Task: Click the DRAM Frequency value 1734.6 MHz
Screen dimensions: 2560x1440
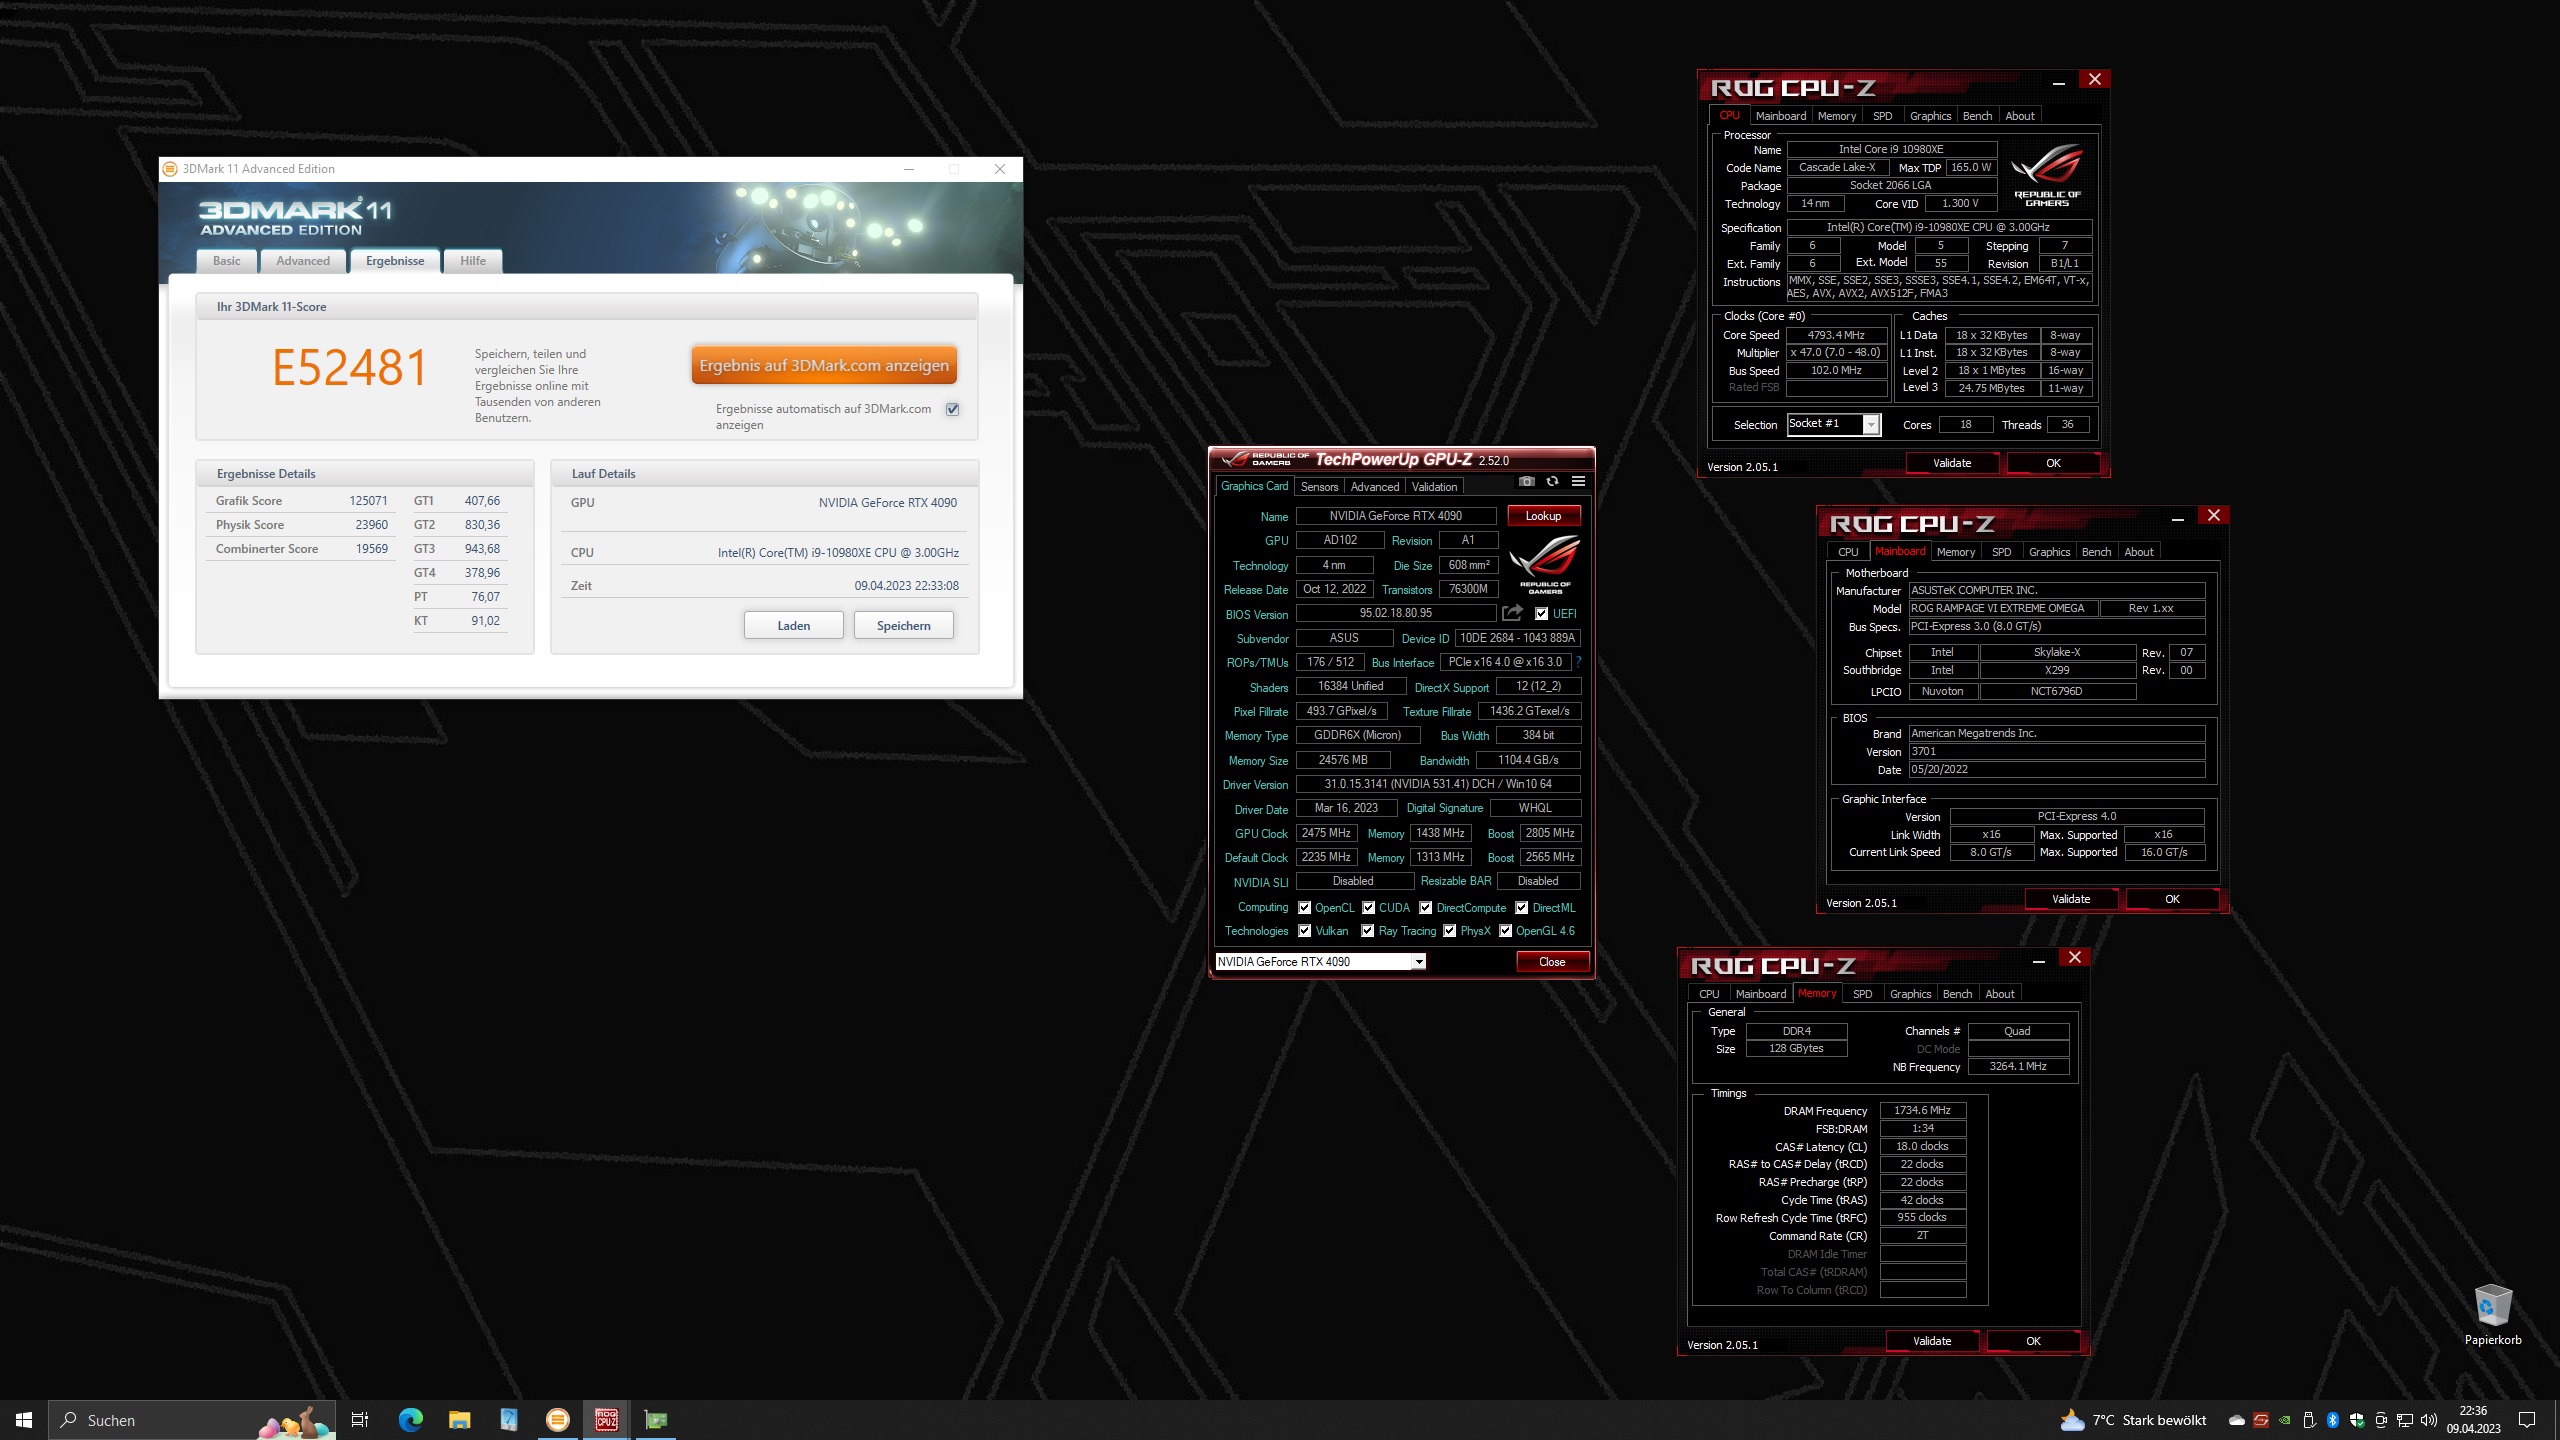Action: (x=1922, y=1110)
